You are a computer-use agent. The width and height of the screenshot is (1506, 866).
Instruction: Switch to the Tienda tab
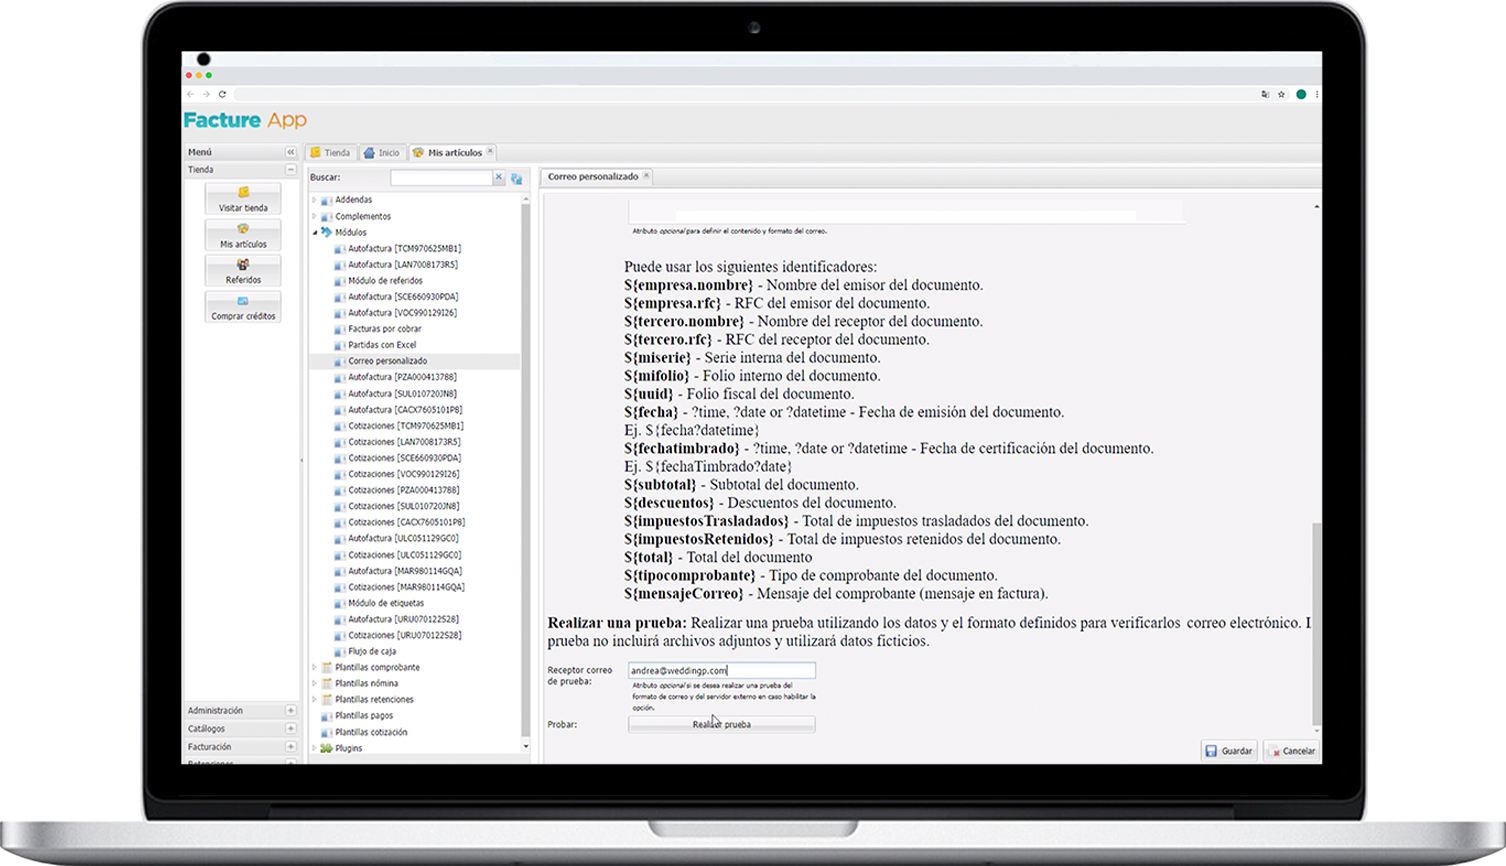[330, 153]
